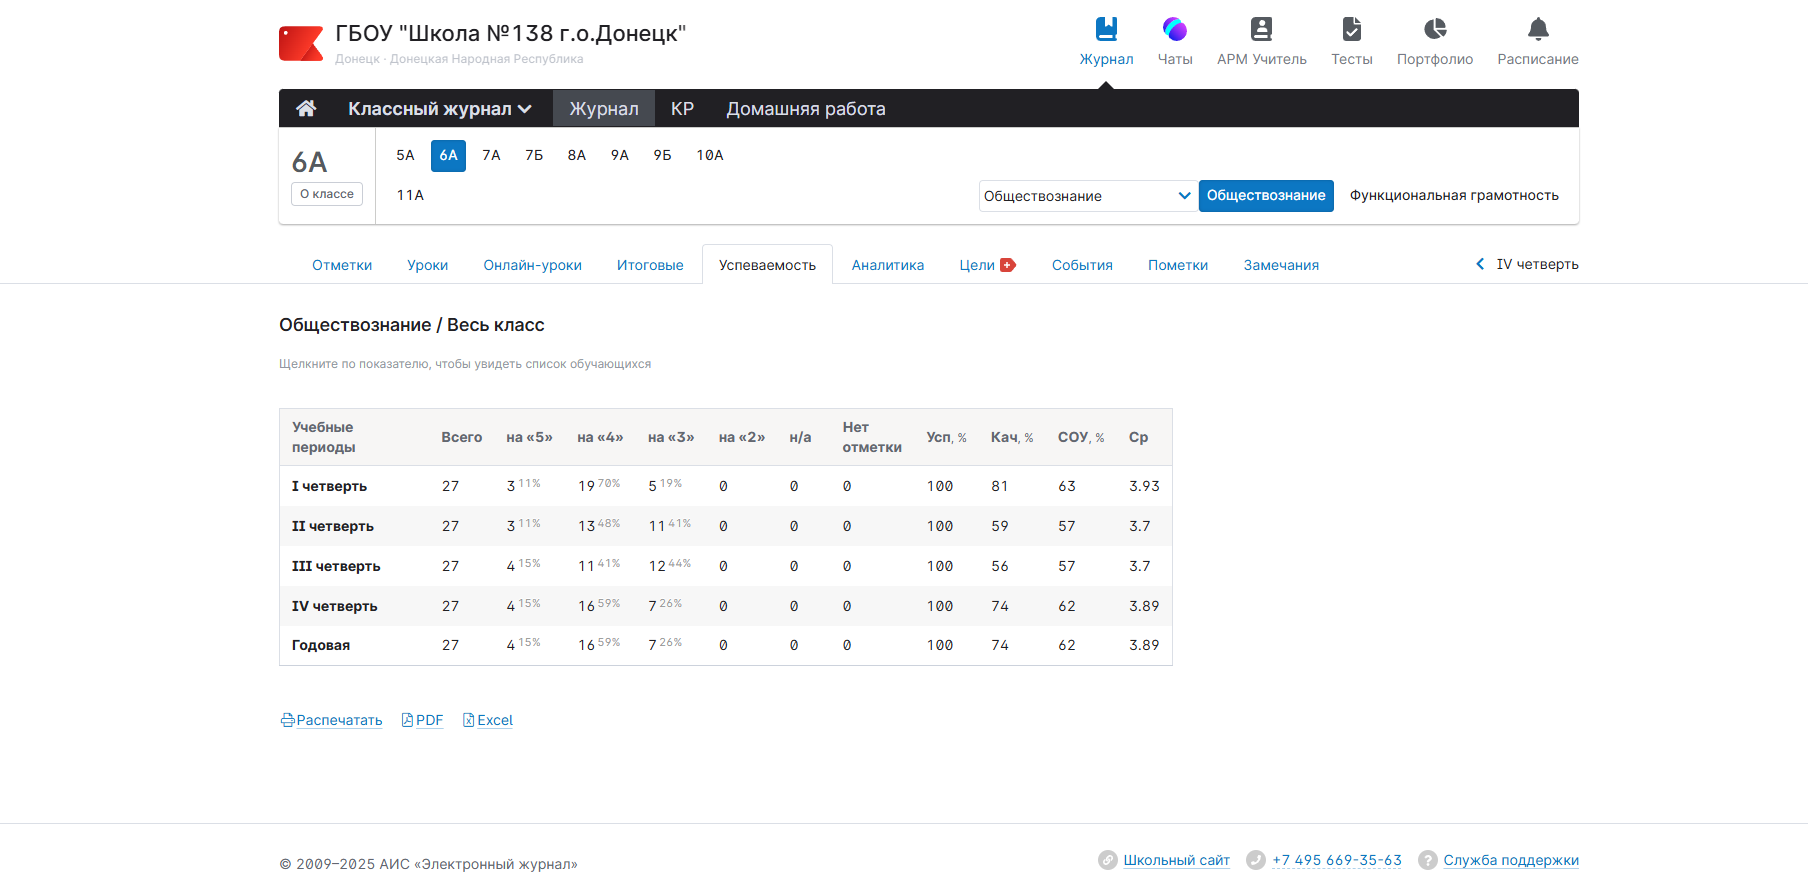Click the Распечатать link

[339, 720]
